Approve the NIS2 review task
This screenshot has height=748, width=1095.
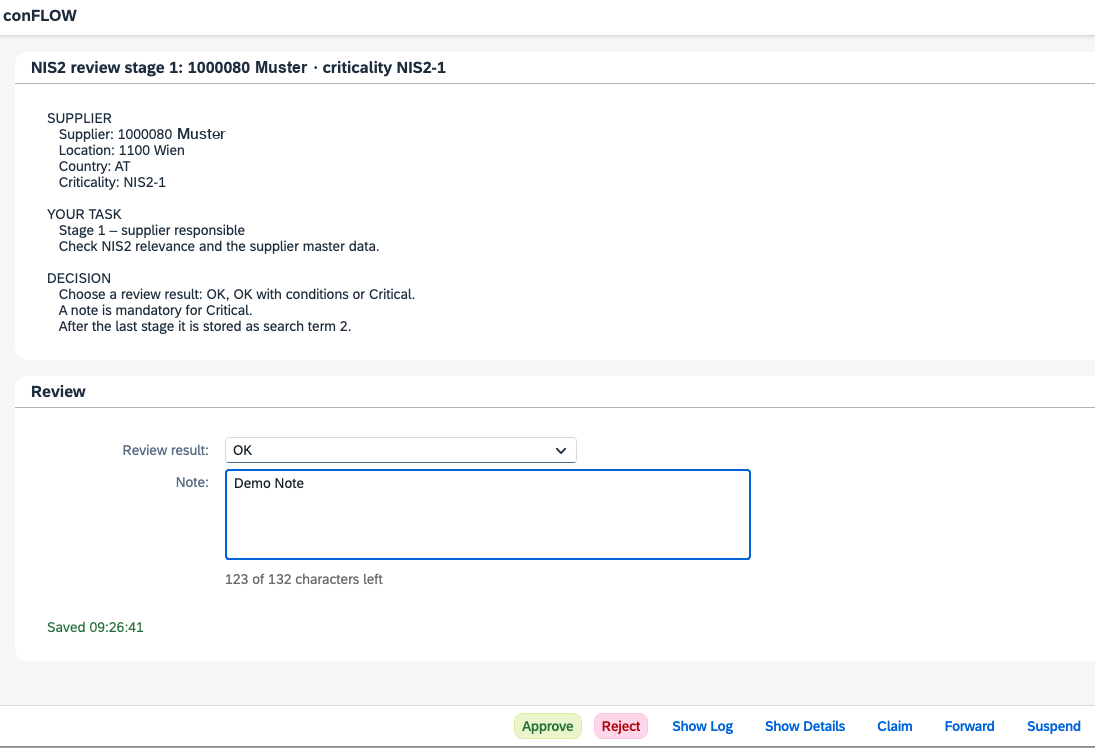pyautogui.click(x=548, y=726)
